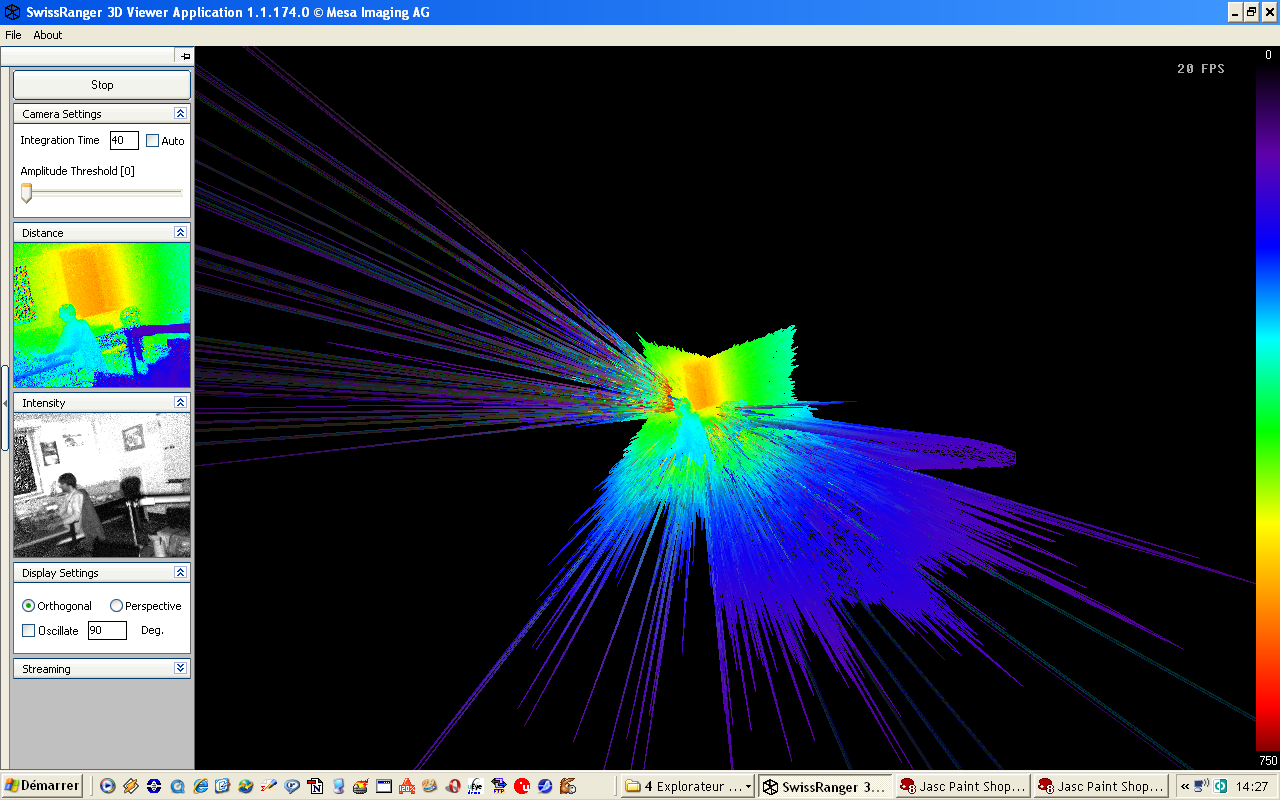Click the Integration Time input field
1280x800 pixels.
pyautogui.click(x=124, y=141)
